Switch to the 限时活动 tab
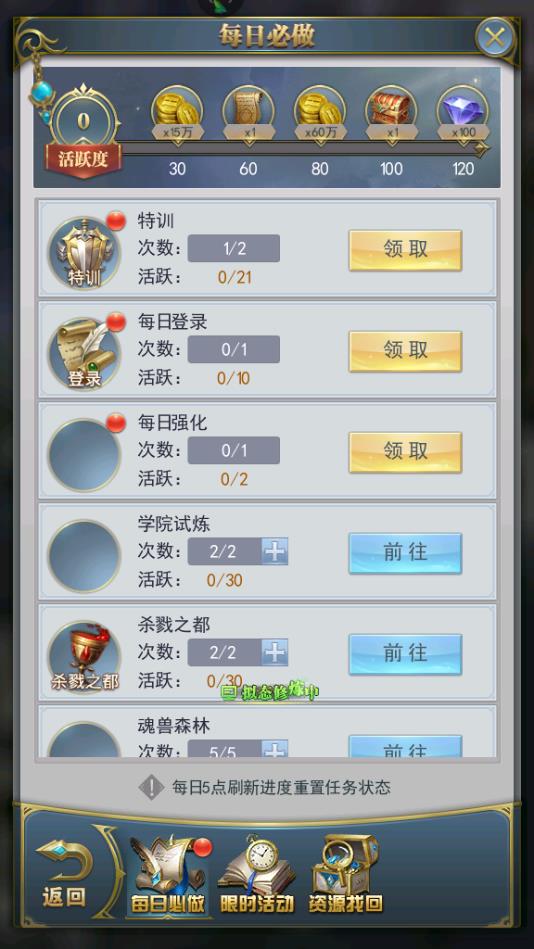This screenshot has height=949, width=534. click(x=257, y=875)
